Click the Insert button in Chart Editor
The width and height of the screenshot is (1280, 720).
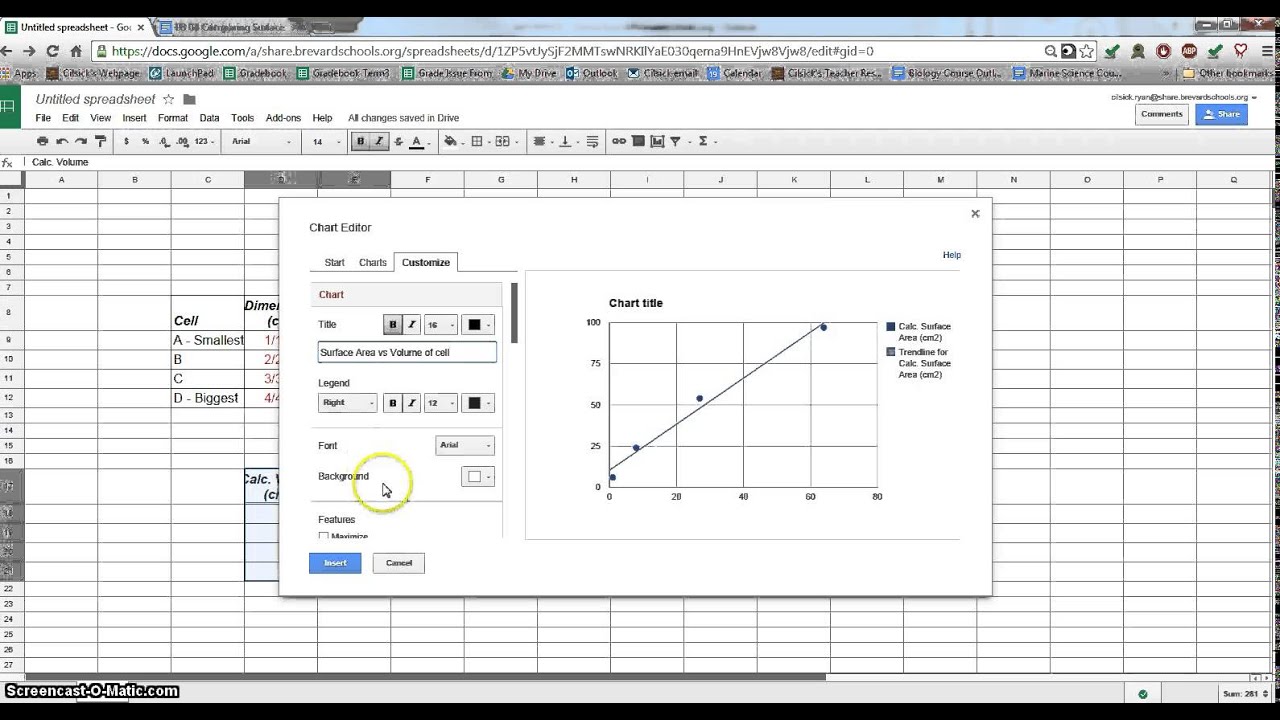coord(335,563)
